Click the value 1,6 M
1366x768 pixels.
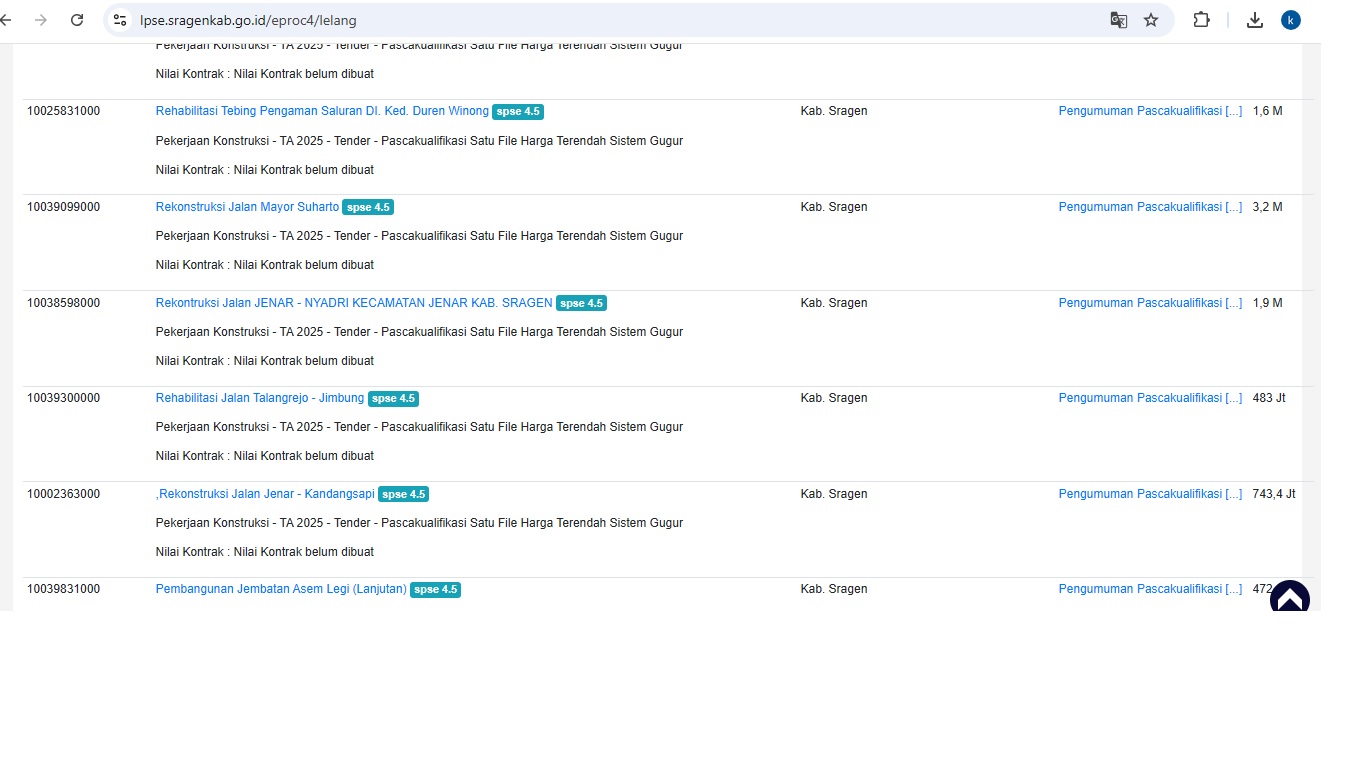pyautogui.click(x=1267, y=111)
